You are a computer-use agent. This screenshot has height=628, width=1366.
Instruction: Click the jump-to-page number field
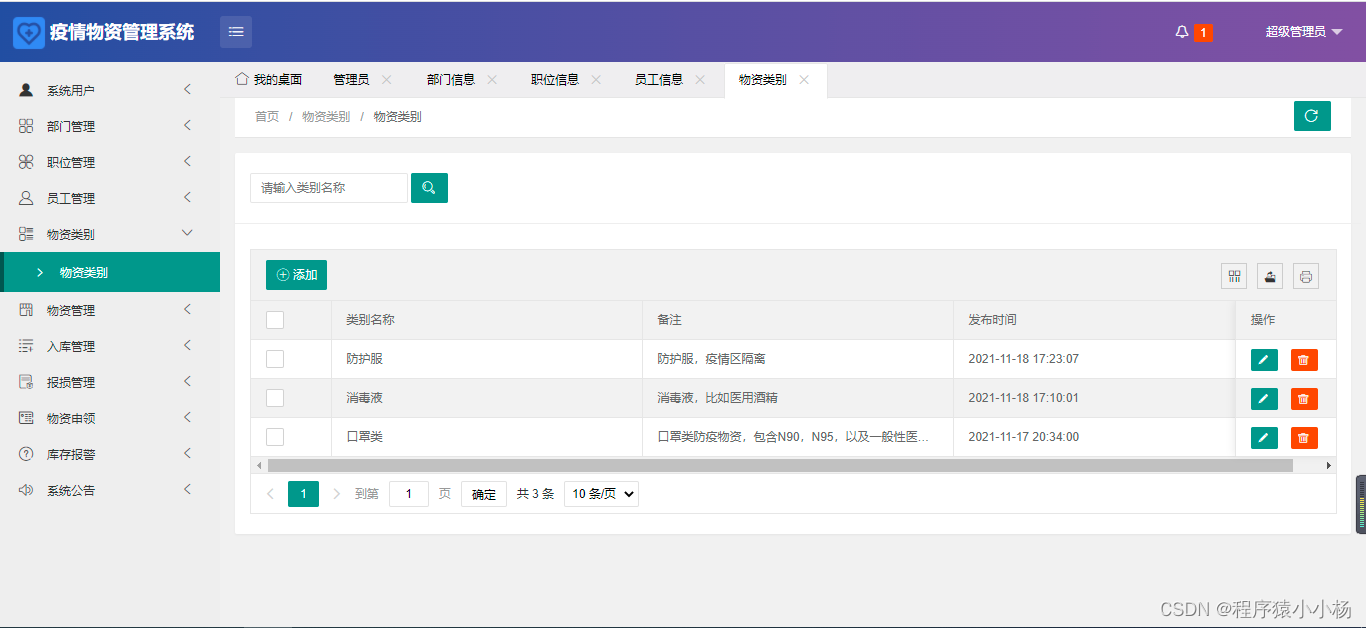point(409,494)
